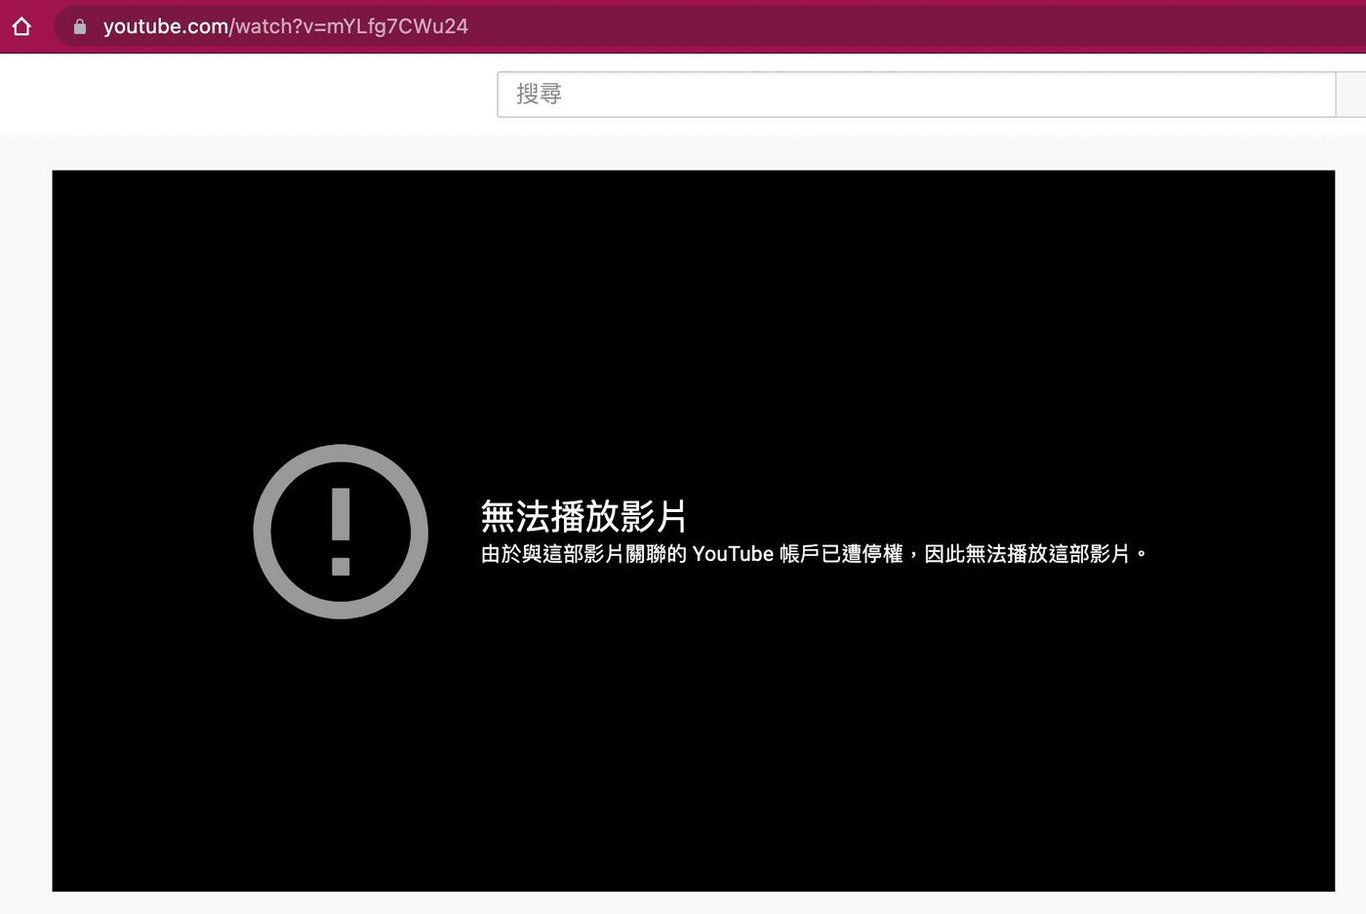Click the exclamation error icon in player

[341, 531]
